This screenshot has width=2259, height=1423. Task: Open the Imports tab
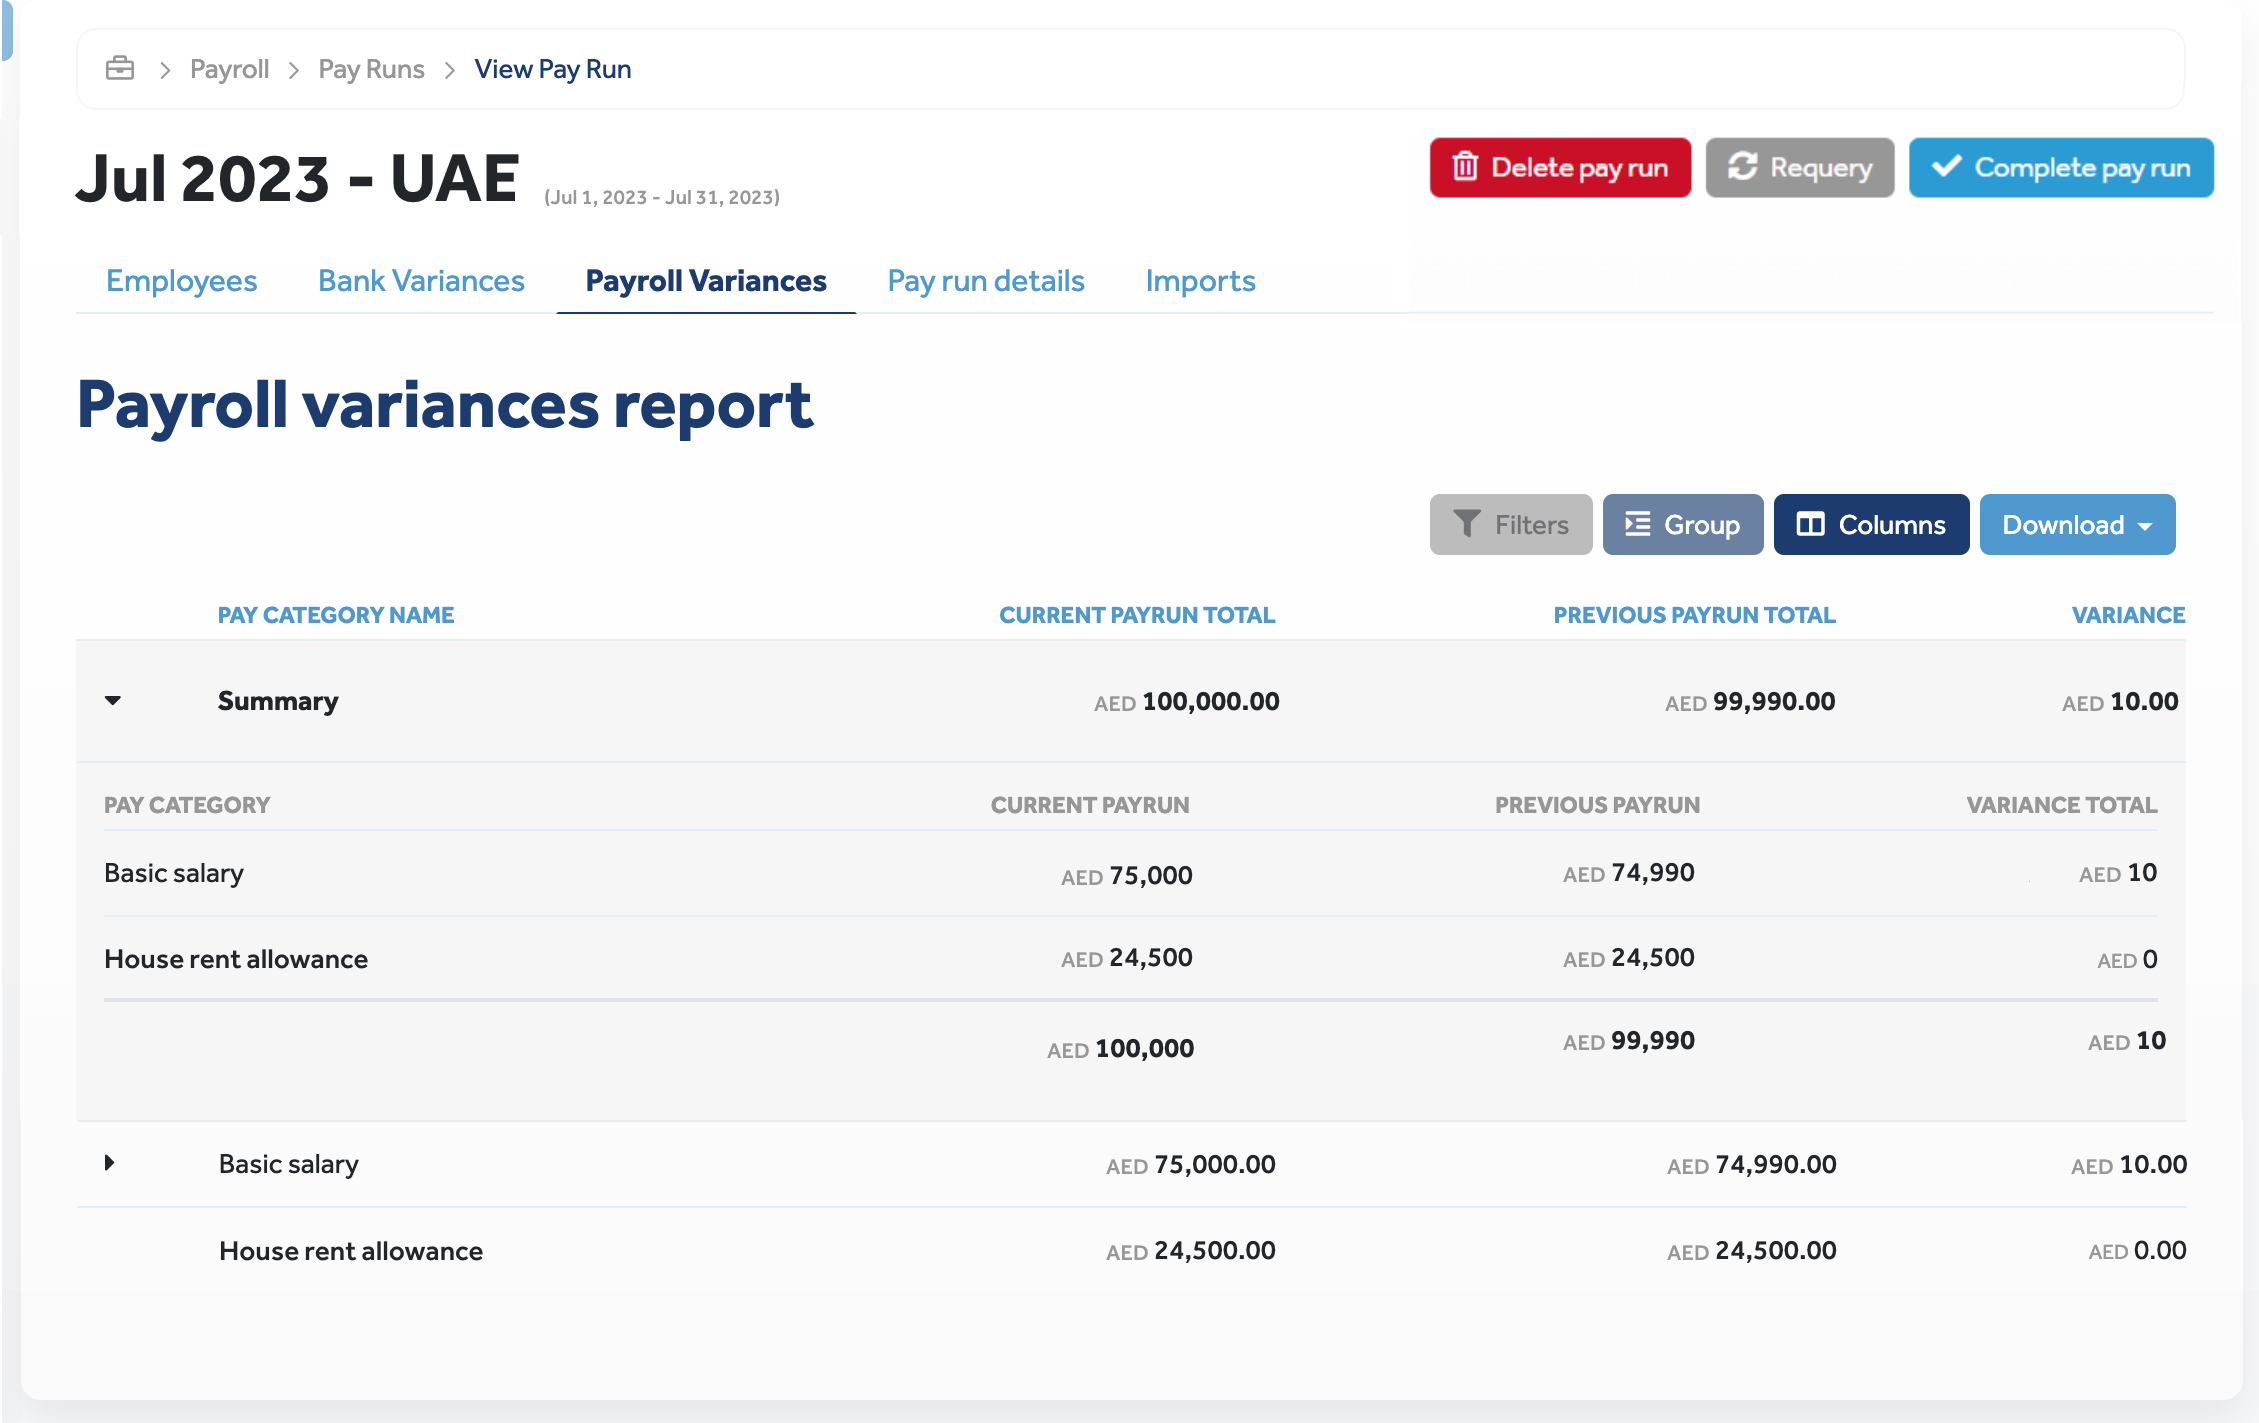tap(1200, 281)
